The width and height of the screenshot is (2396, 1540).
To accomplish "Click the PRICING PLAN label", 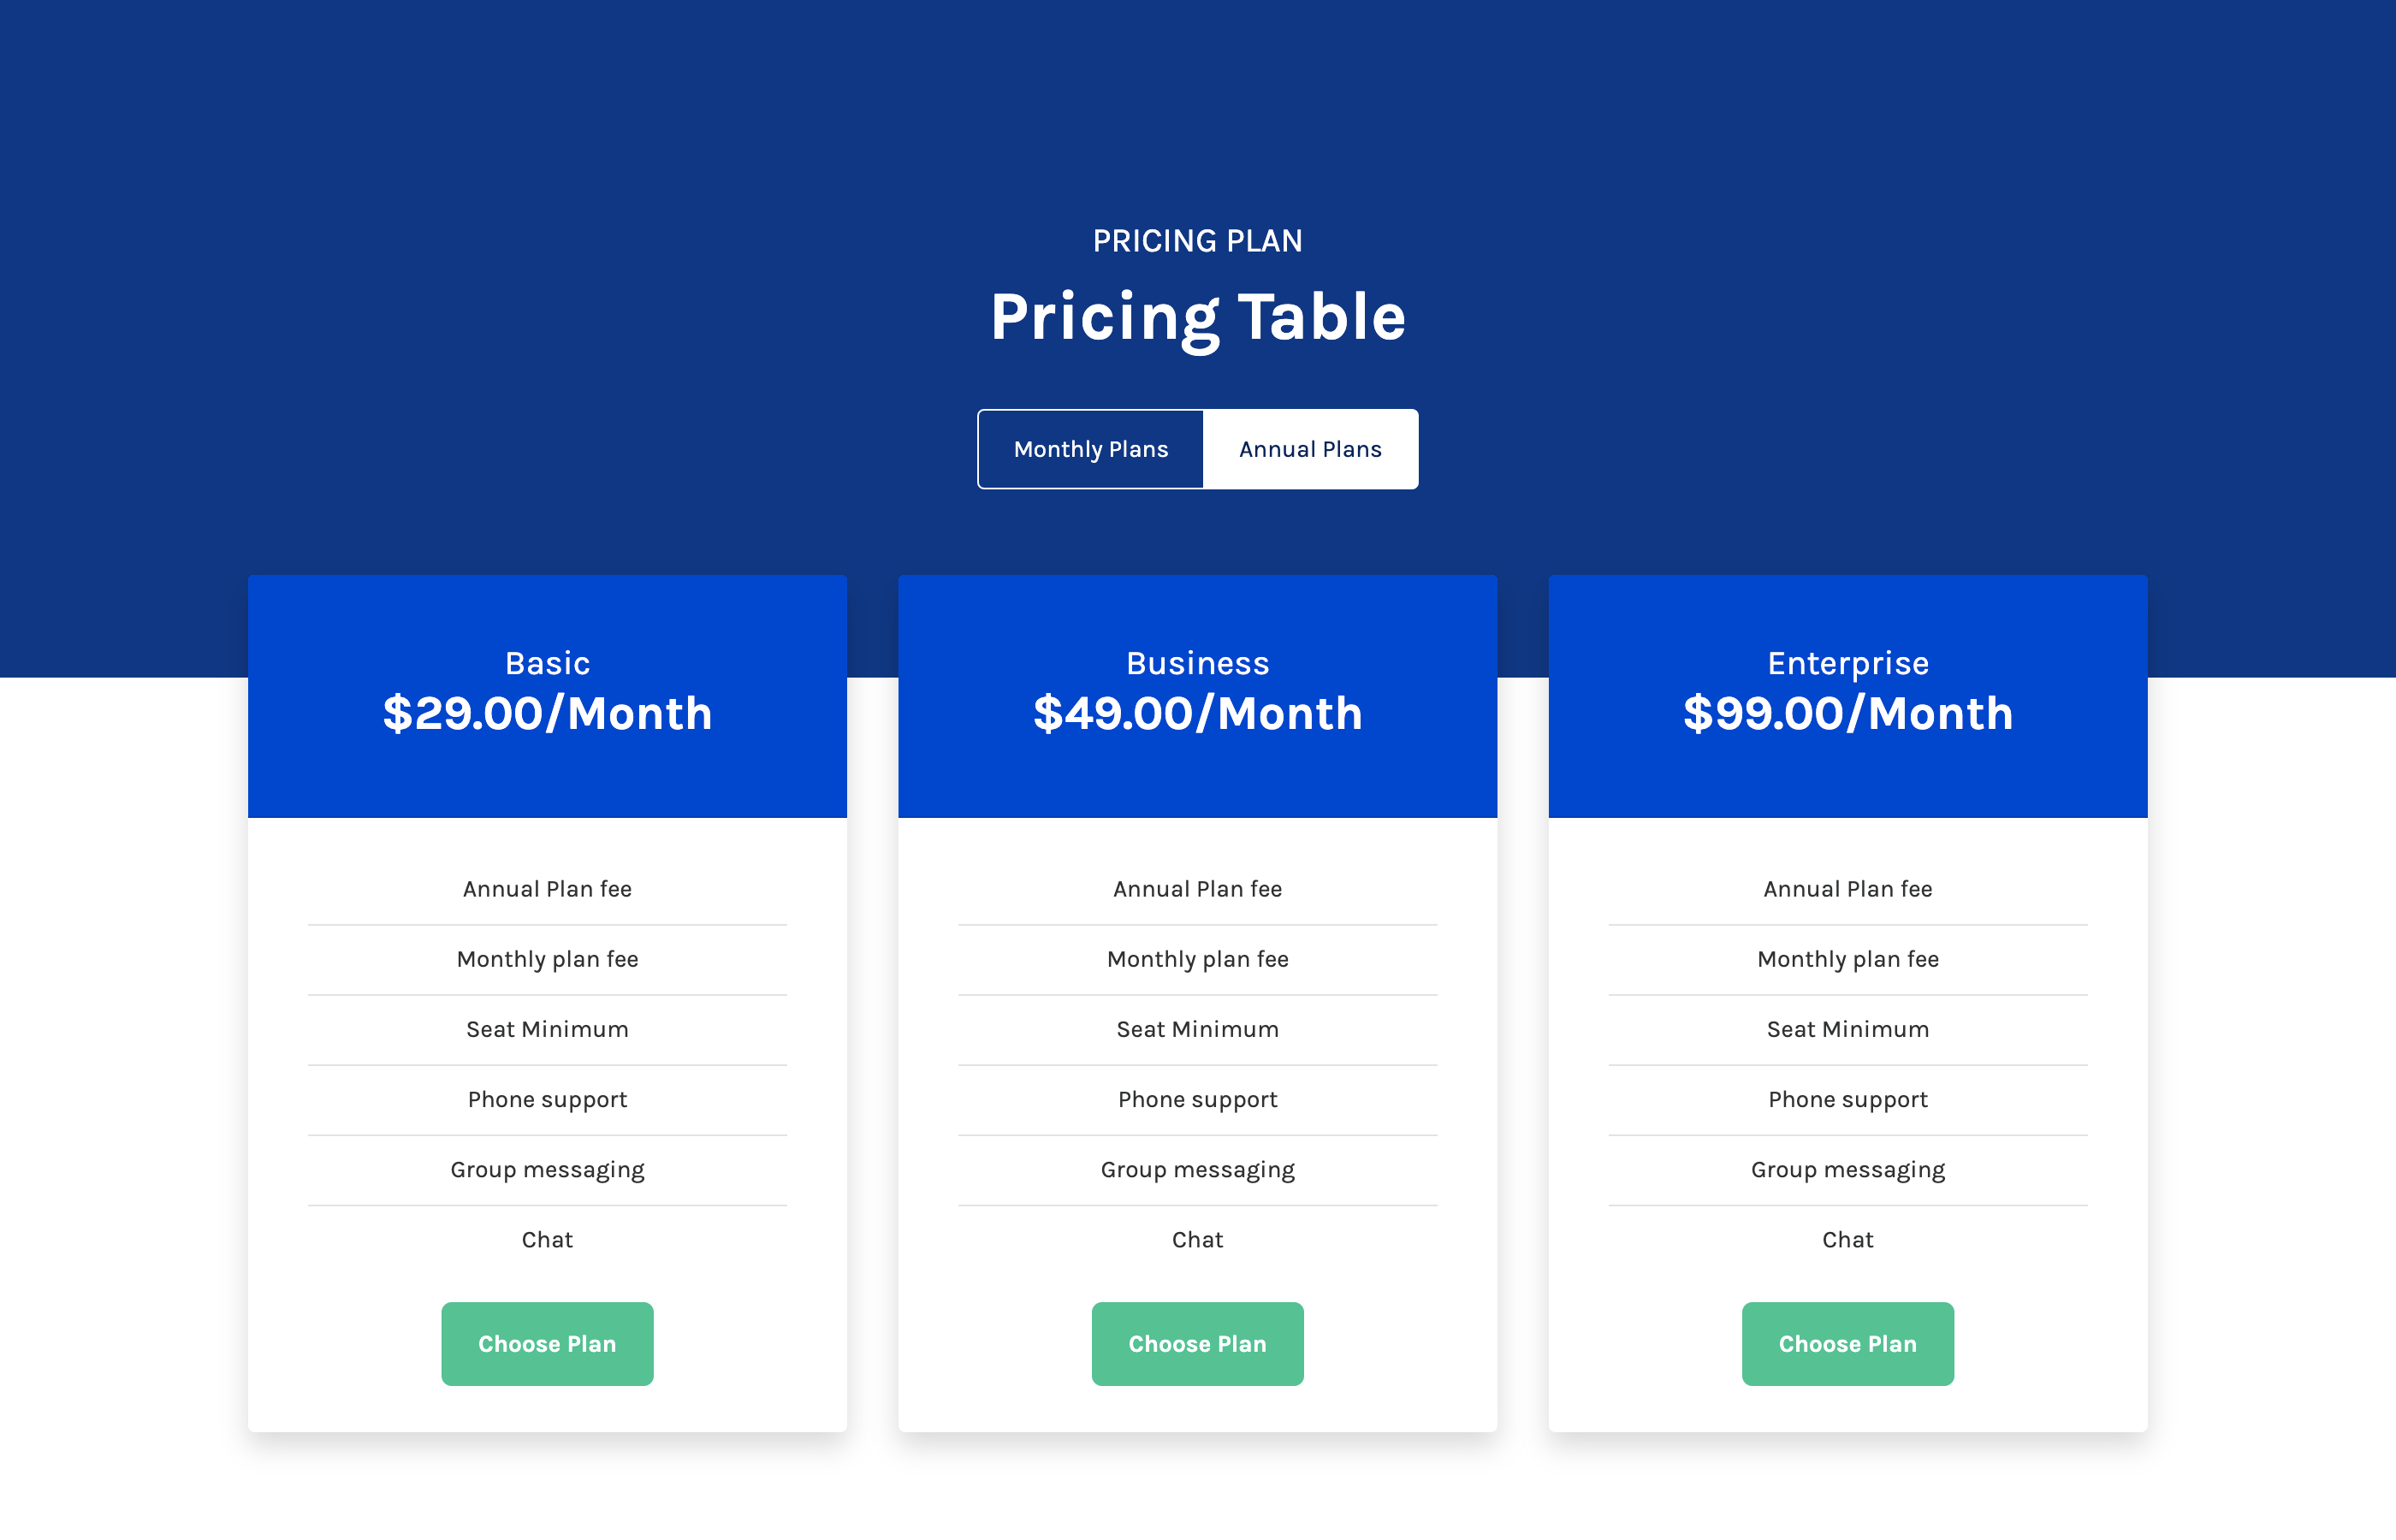I will (1197, 240).
